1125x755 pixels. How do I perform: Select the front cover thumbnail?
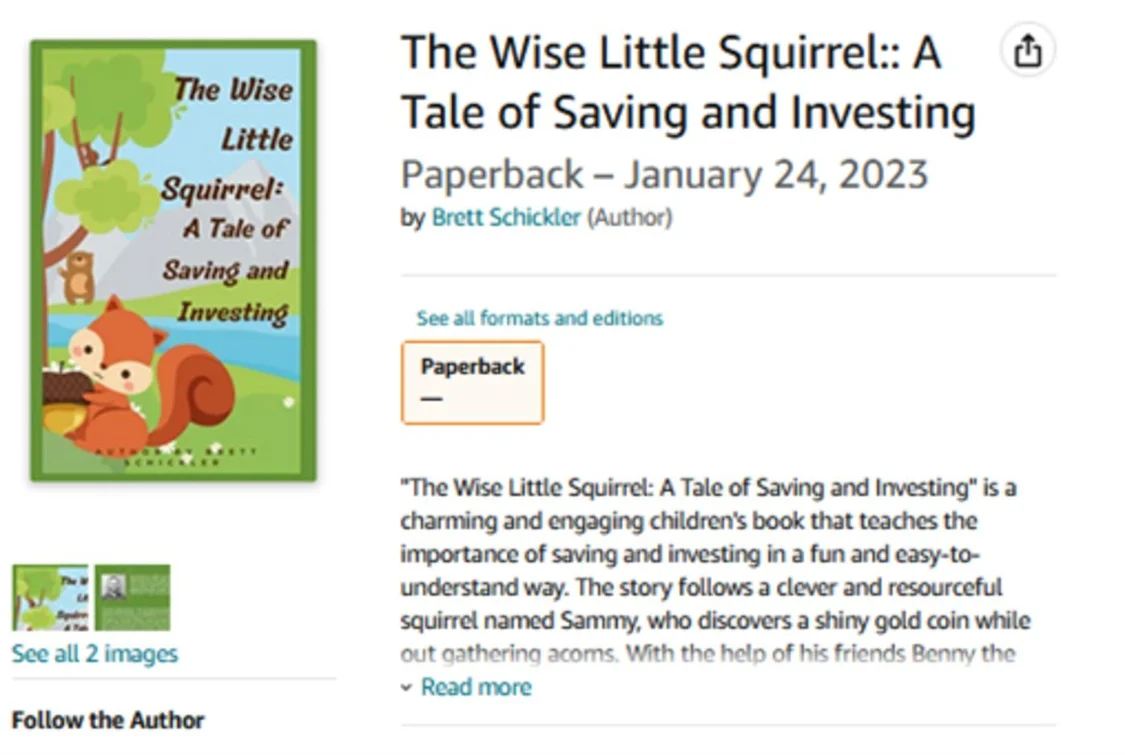(x=50, y=597)
